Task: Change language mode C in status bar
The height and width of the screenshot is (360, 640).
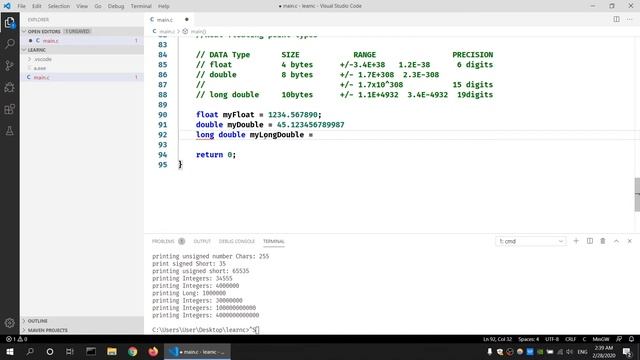Action: (584, 339)
